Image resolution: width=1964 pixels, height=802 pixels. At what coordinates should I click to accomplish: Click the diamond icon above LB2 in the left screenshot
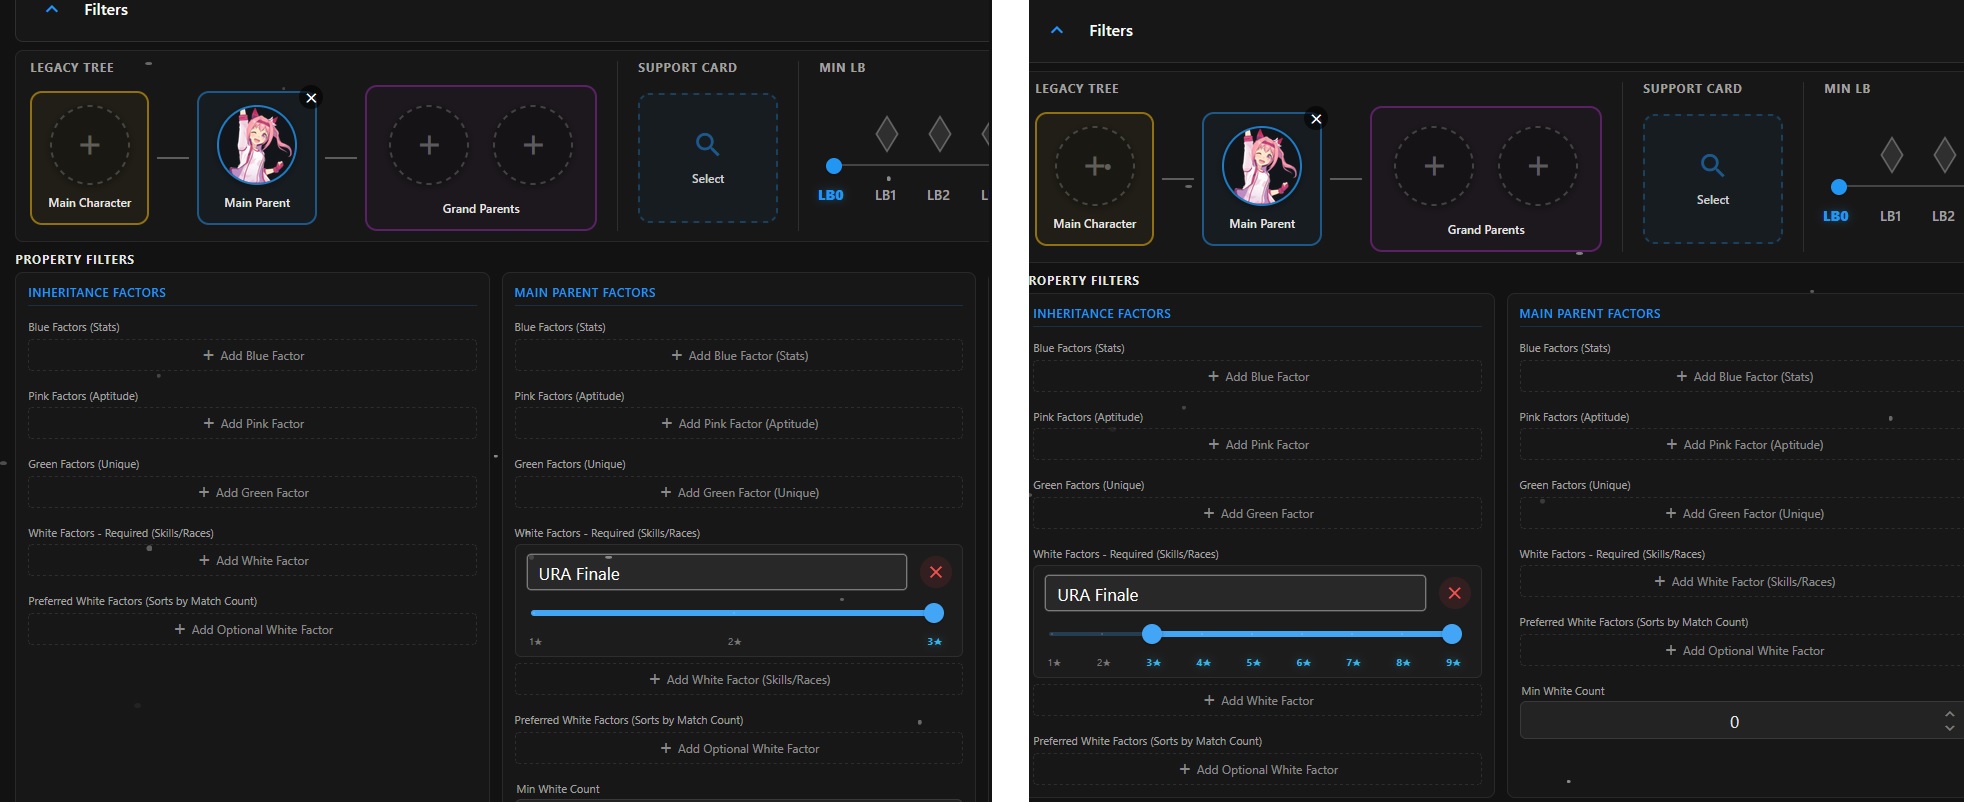click(x=939, y=133)
